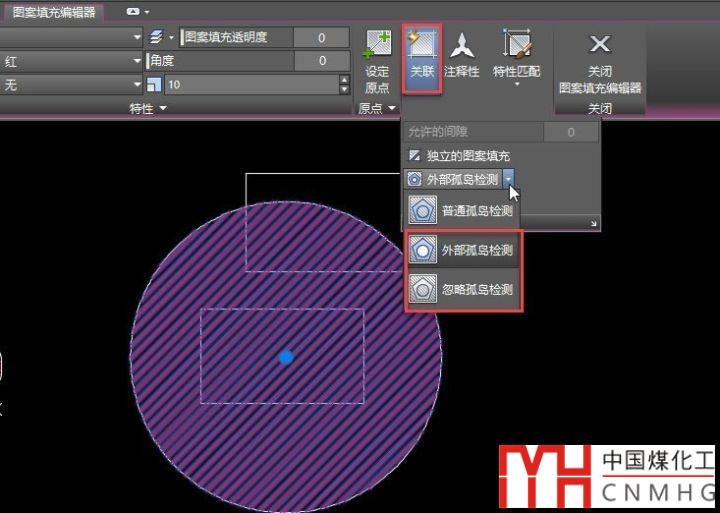Switch to the 图案填充编辑器 ribbon tab
The image size is (720, 513).
coord(53,11)
